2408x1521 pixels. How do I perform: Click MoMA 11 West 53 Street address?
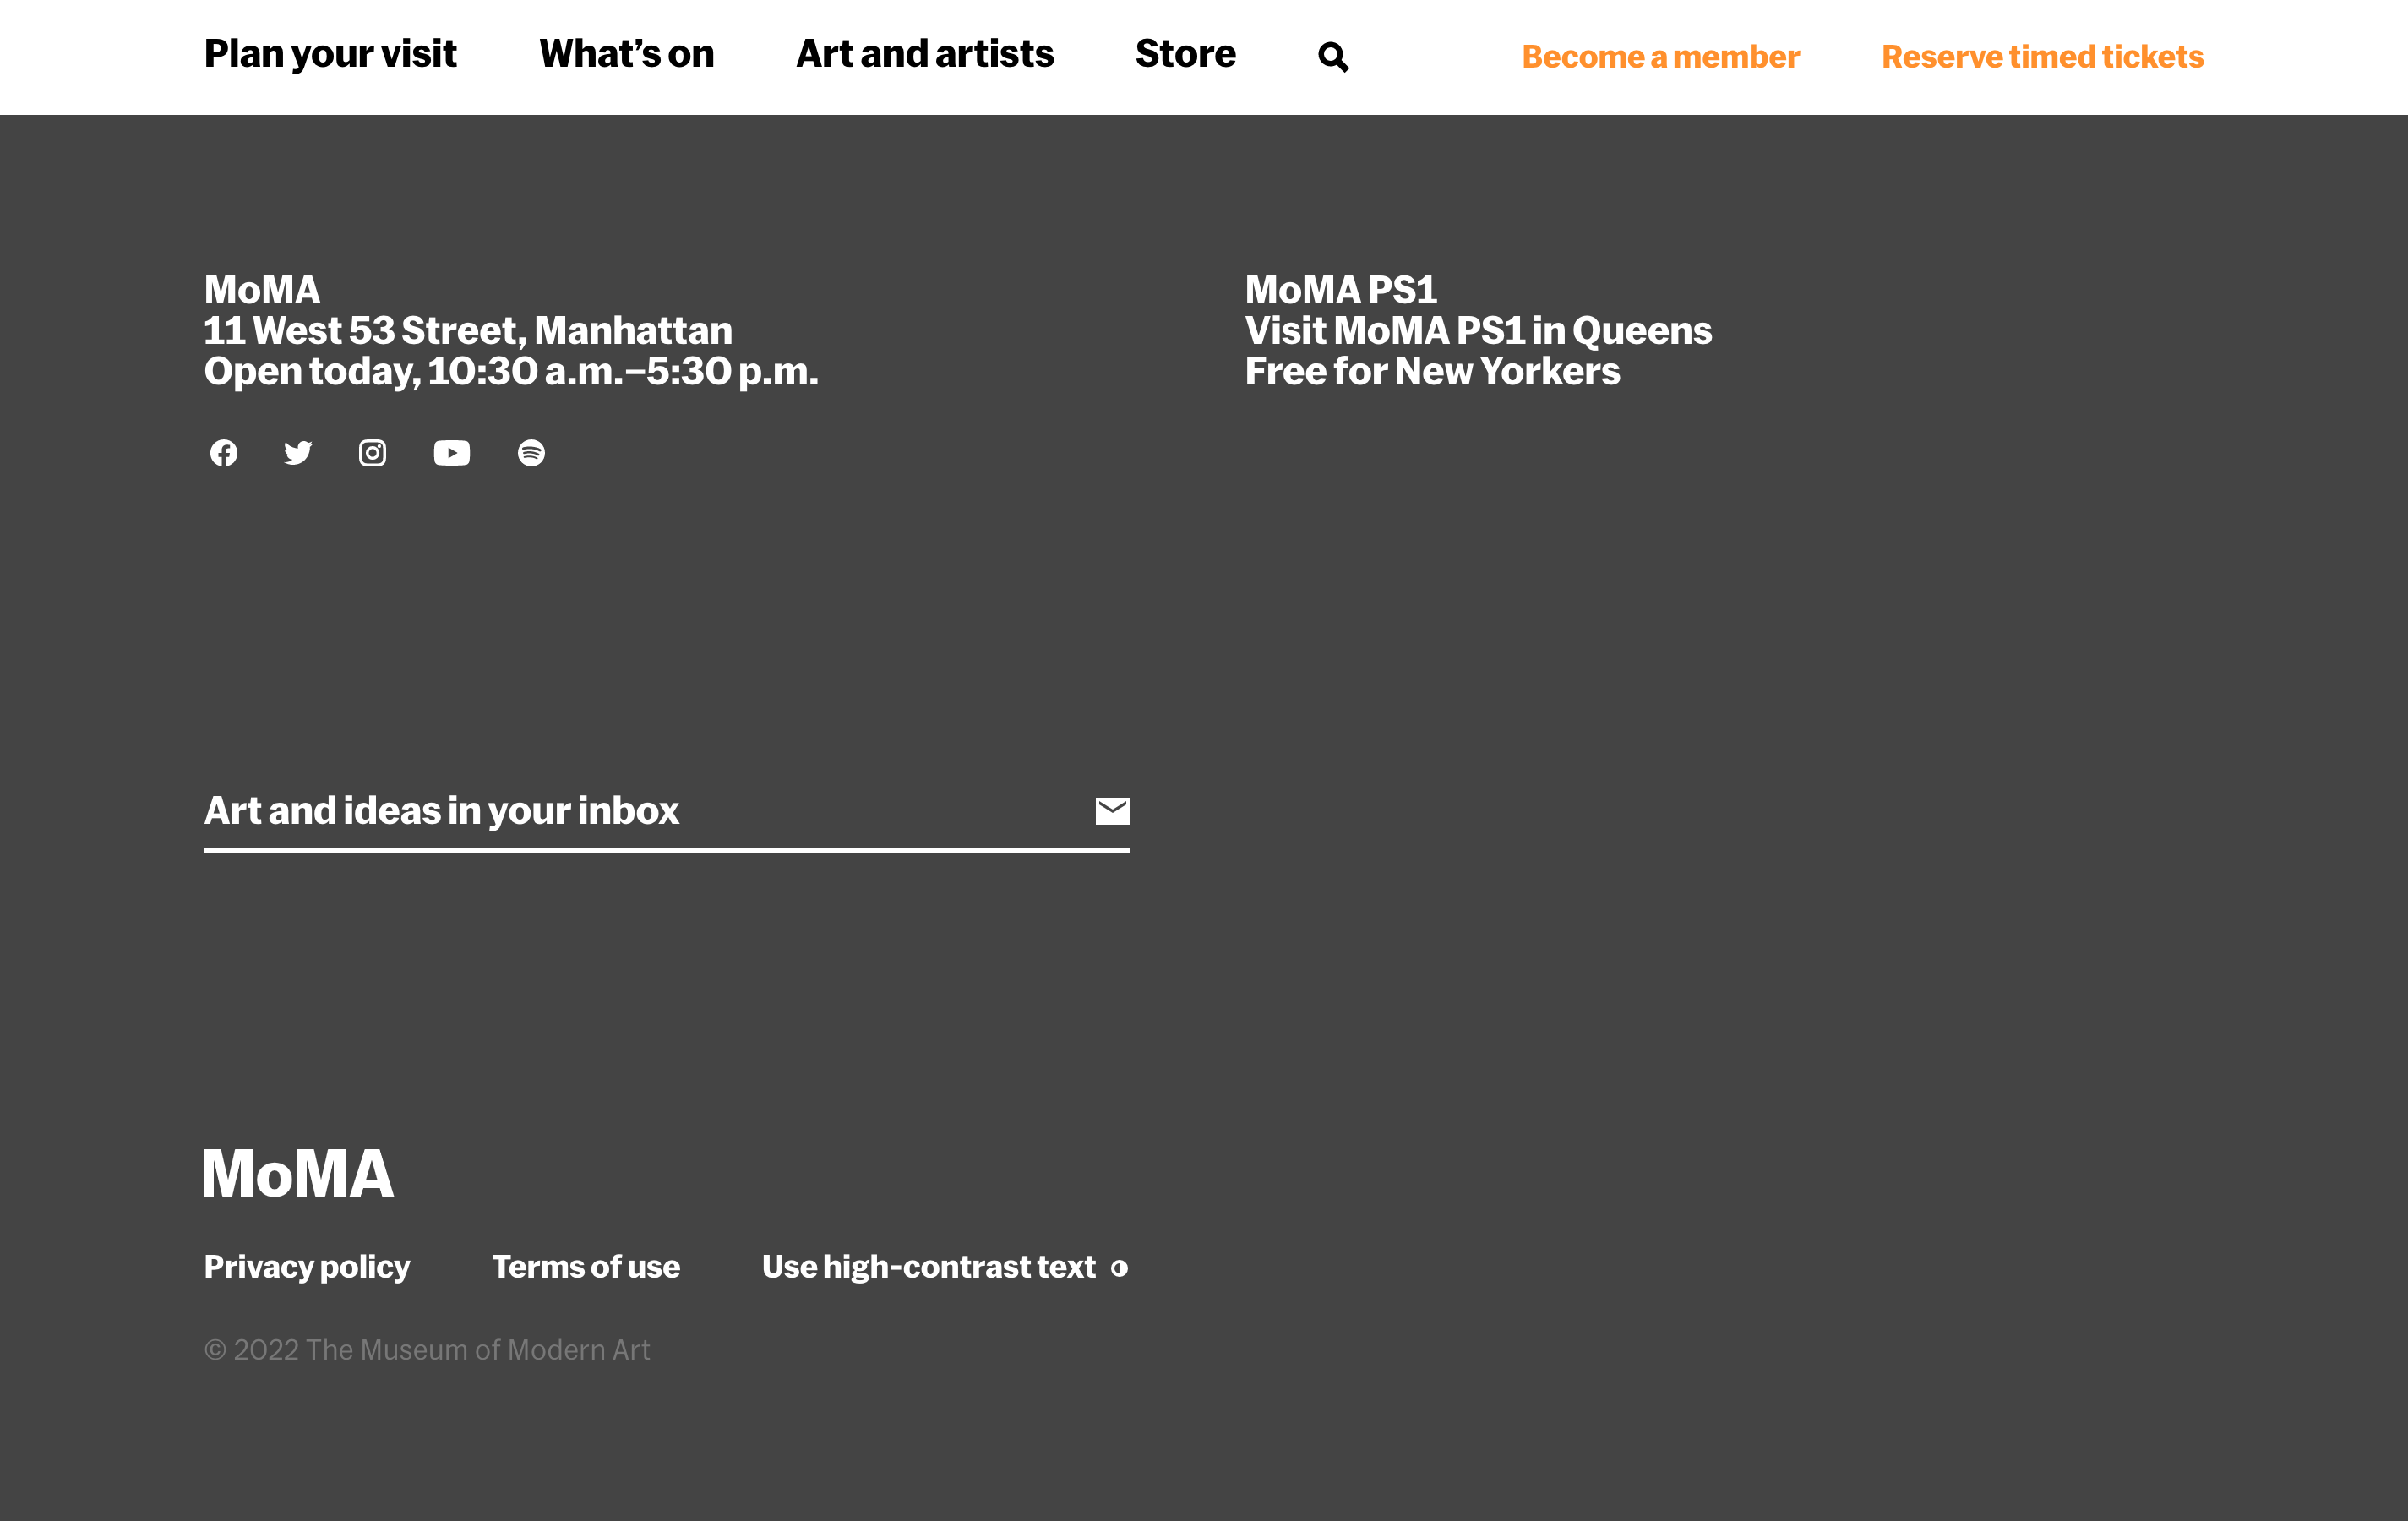(468, 331)
